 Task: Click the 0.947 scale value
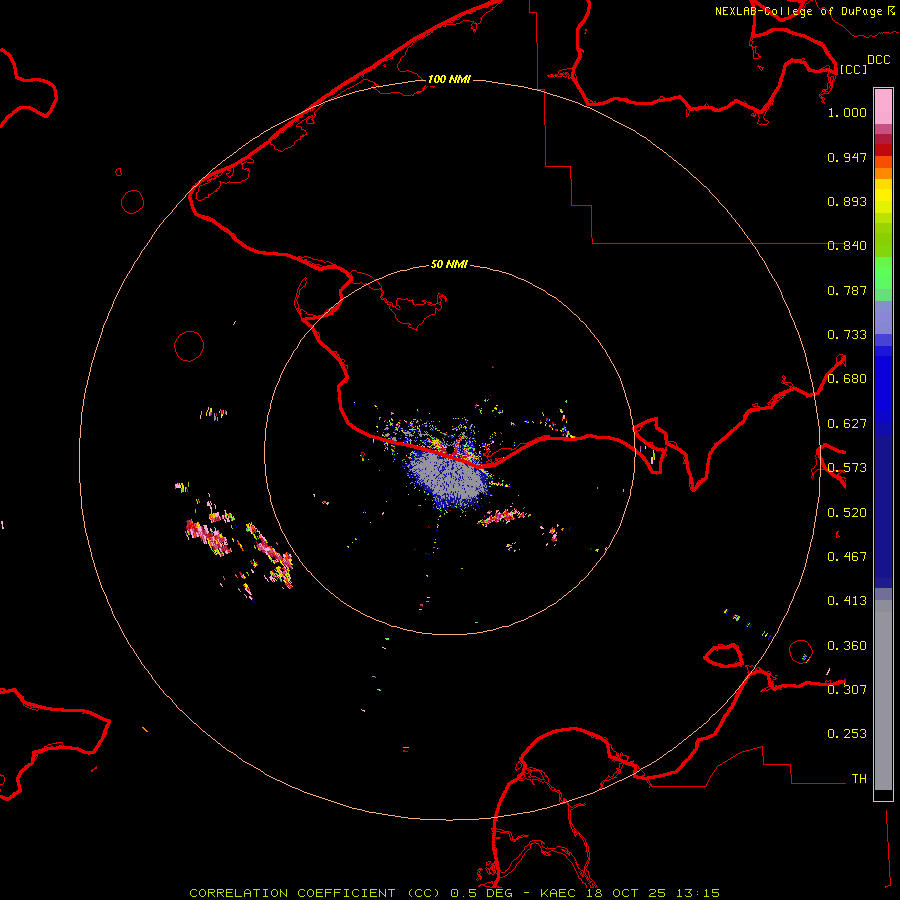click(x=847, y=157)
